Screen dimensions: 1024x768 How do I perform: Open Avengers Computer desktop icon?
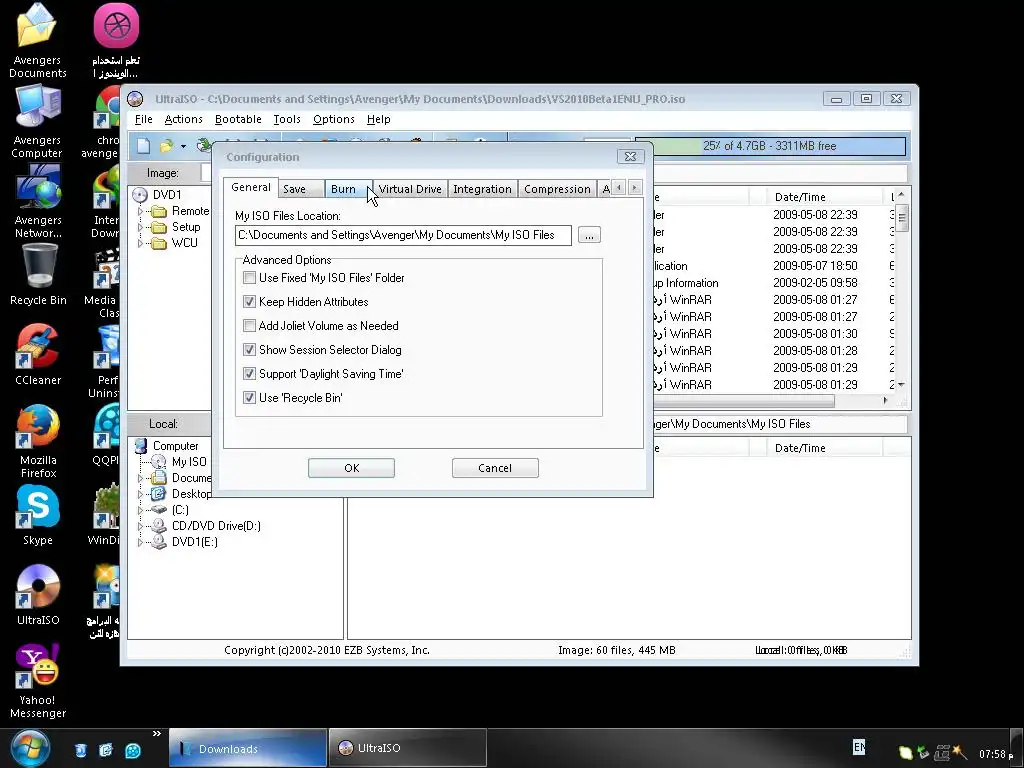point(37,121)
